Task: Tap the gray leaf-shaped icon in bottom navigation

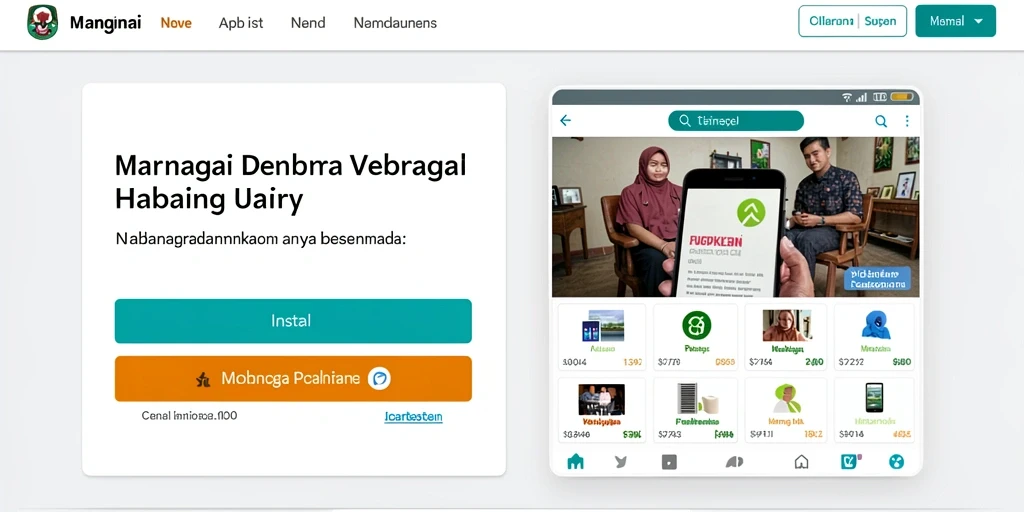Action: 734,462
